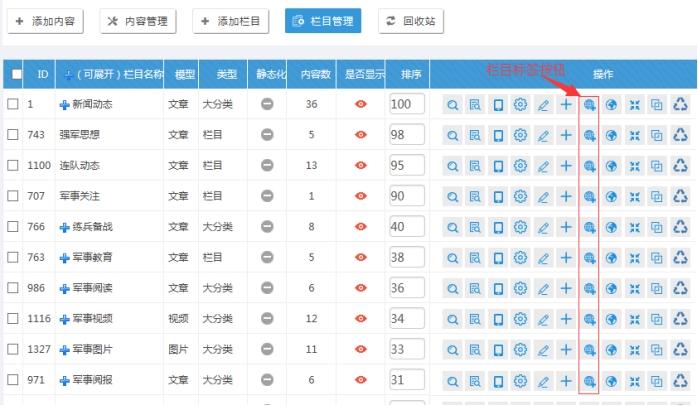
Task: Switch to the 栏目管理 tab
Action: 322,21
